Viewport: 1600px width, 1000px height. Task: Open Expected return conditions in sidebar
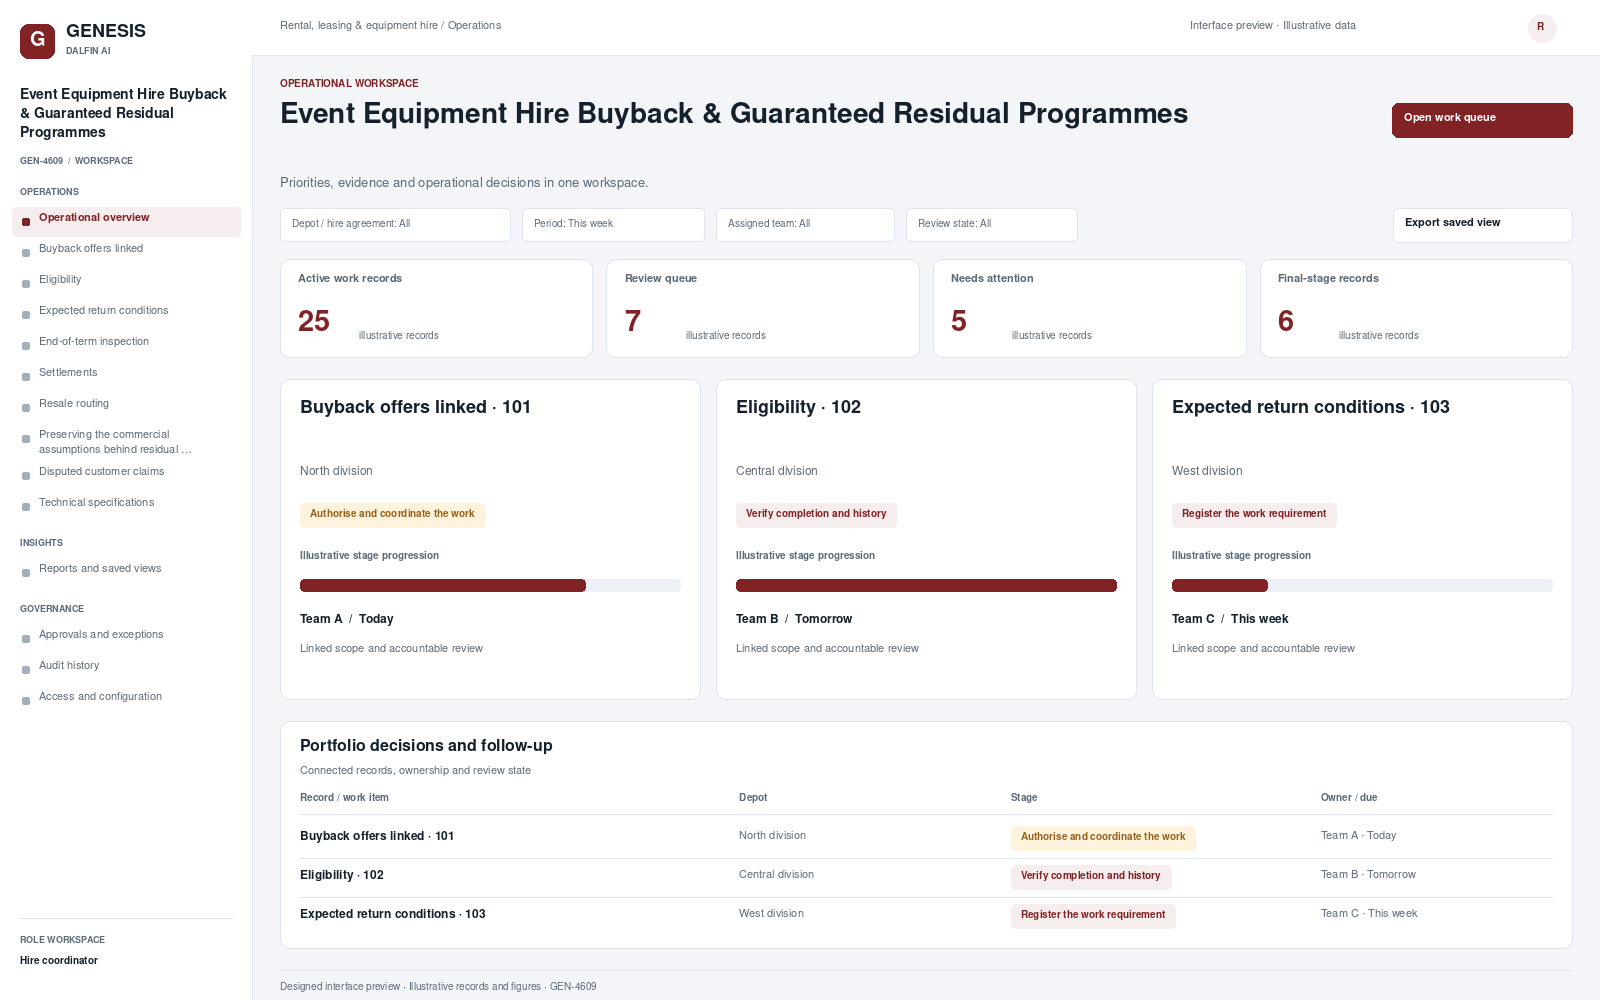(126, 311)
